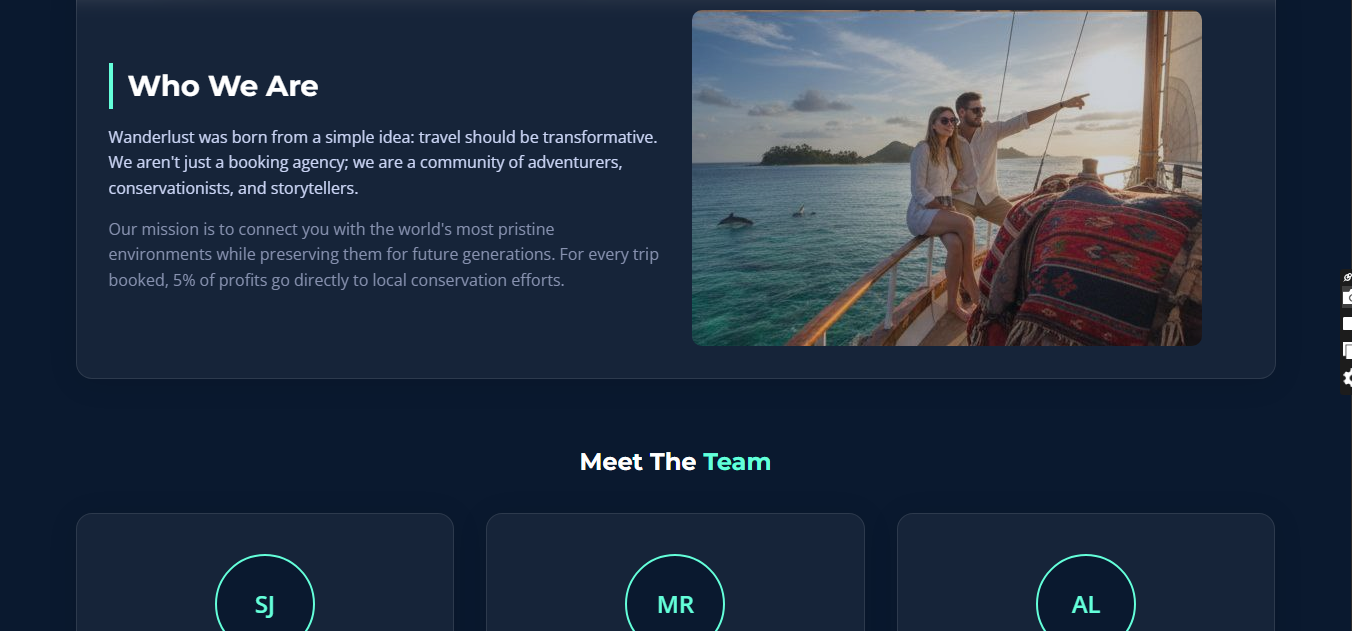
Task: Click the Meet The Team heading
Action: (x=675, y=462)
